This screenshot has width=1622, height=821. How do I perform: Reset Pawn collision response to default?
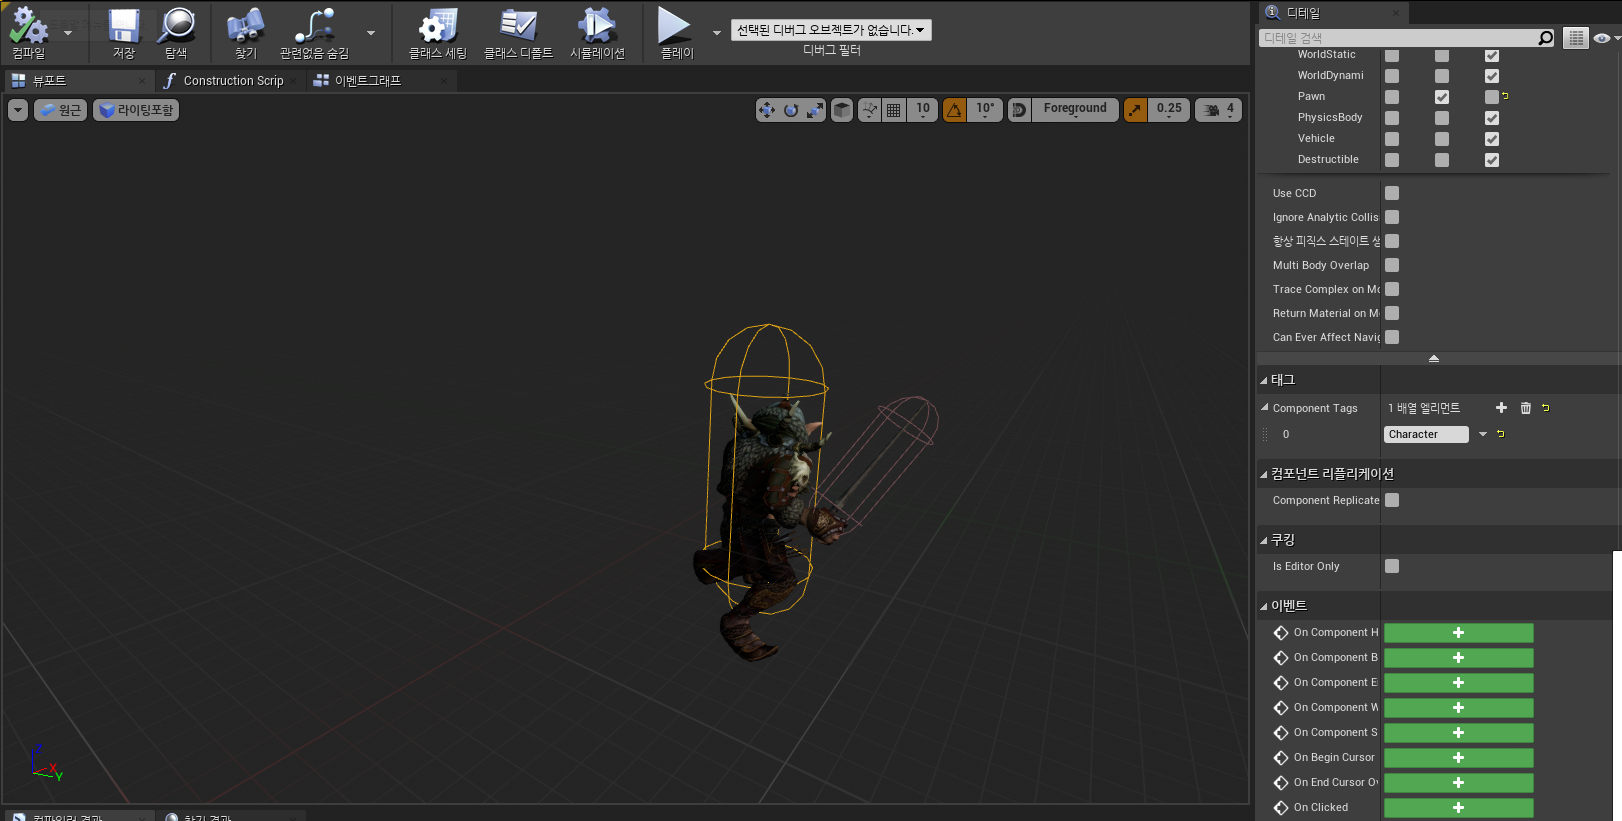(1505, 97)
